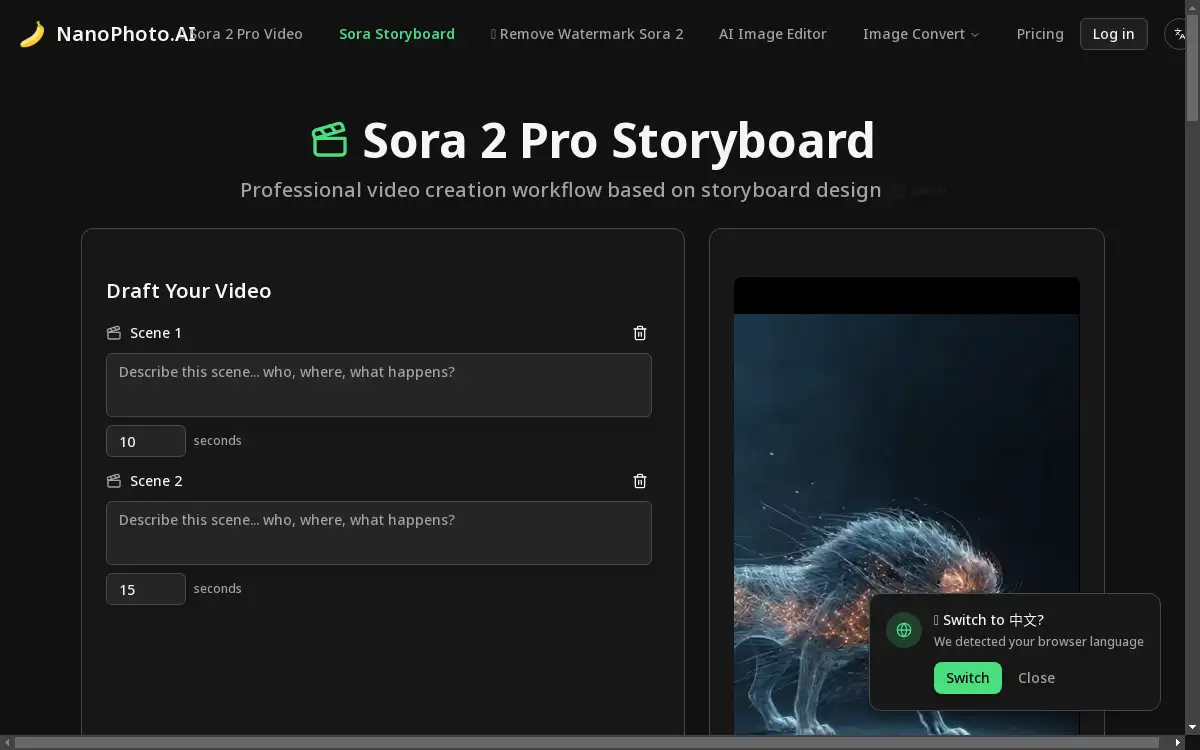Delete Scene 1 using its trash icon
Viewport: 1200px width, 750px height.
point(640,333)
